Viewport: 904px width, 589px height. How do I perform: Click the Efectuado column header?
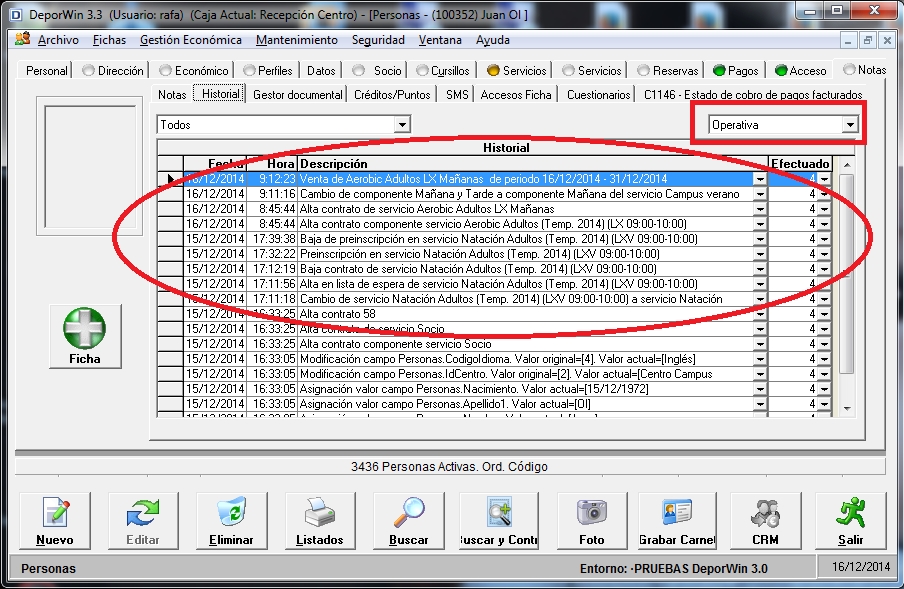[800, 164]
